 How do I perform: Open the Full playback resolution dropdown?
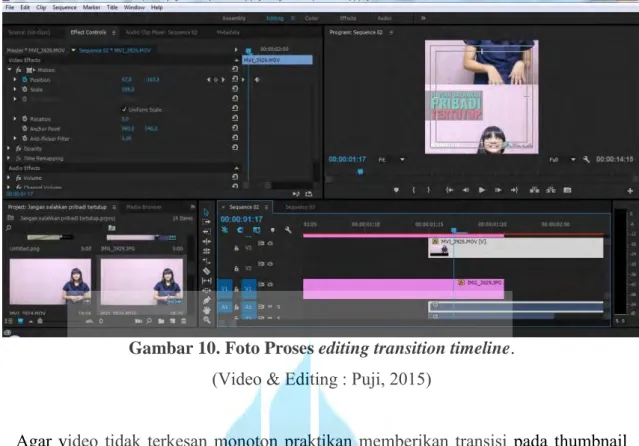(x=562, y=159)
